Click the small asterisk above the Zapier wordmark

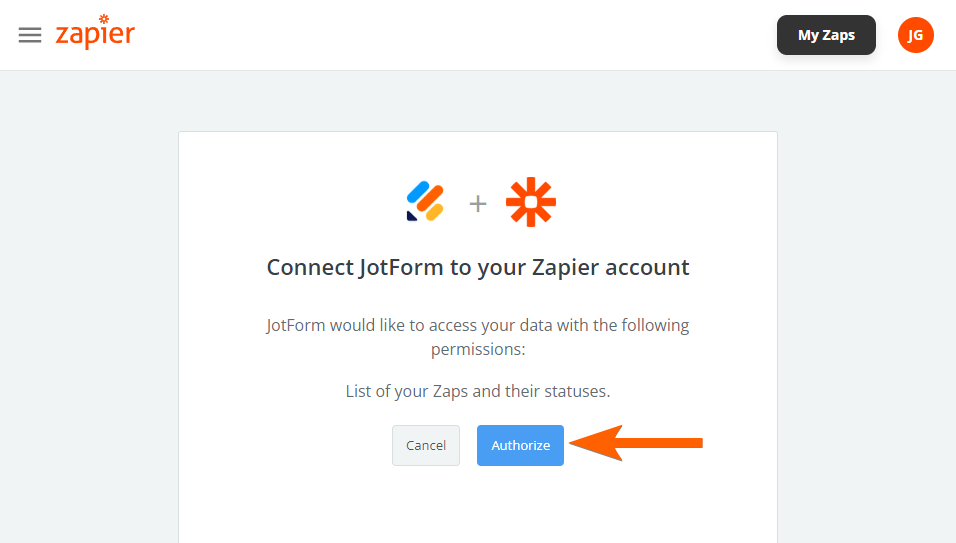[x=103, y=19]
